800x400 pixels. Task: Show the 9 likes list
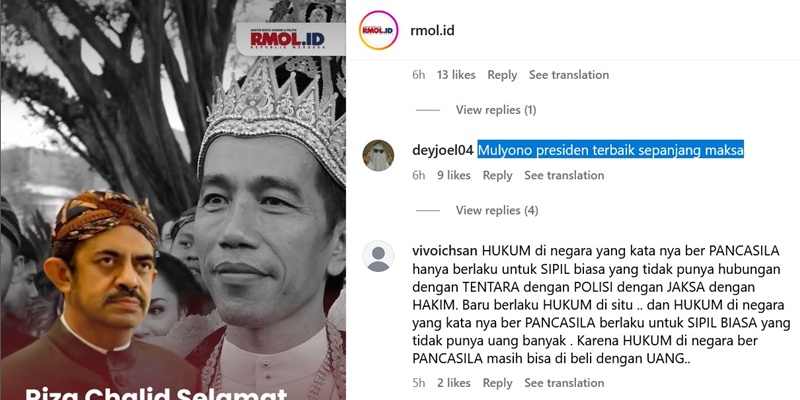click(x=454, y=176)
